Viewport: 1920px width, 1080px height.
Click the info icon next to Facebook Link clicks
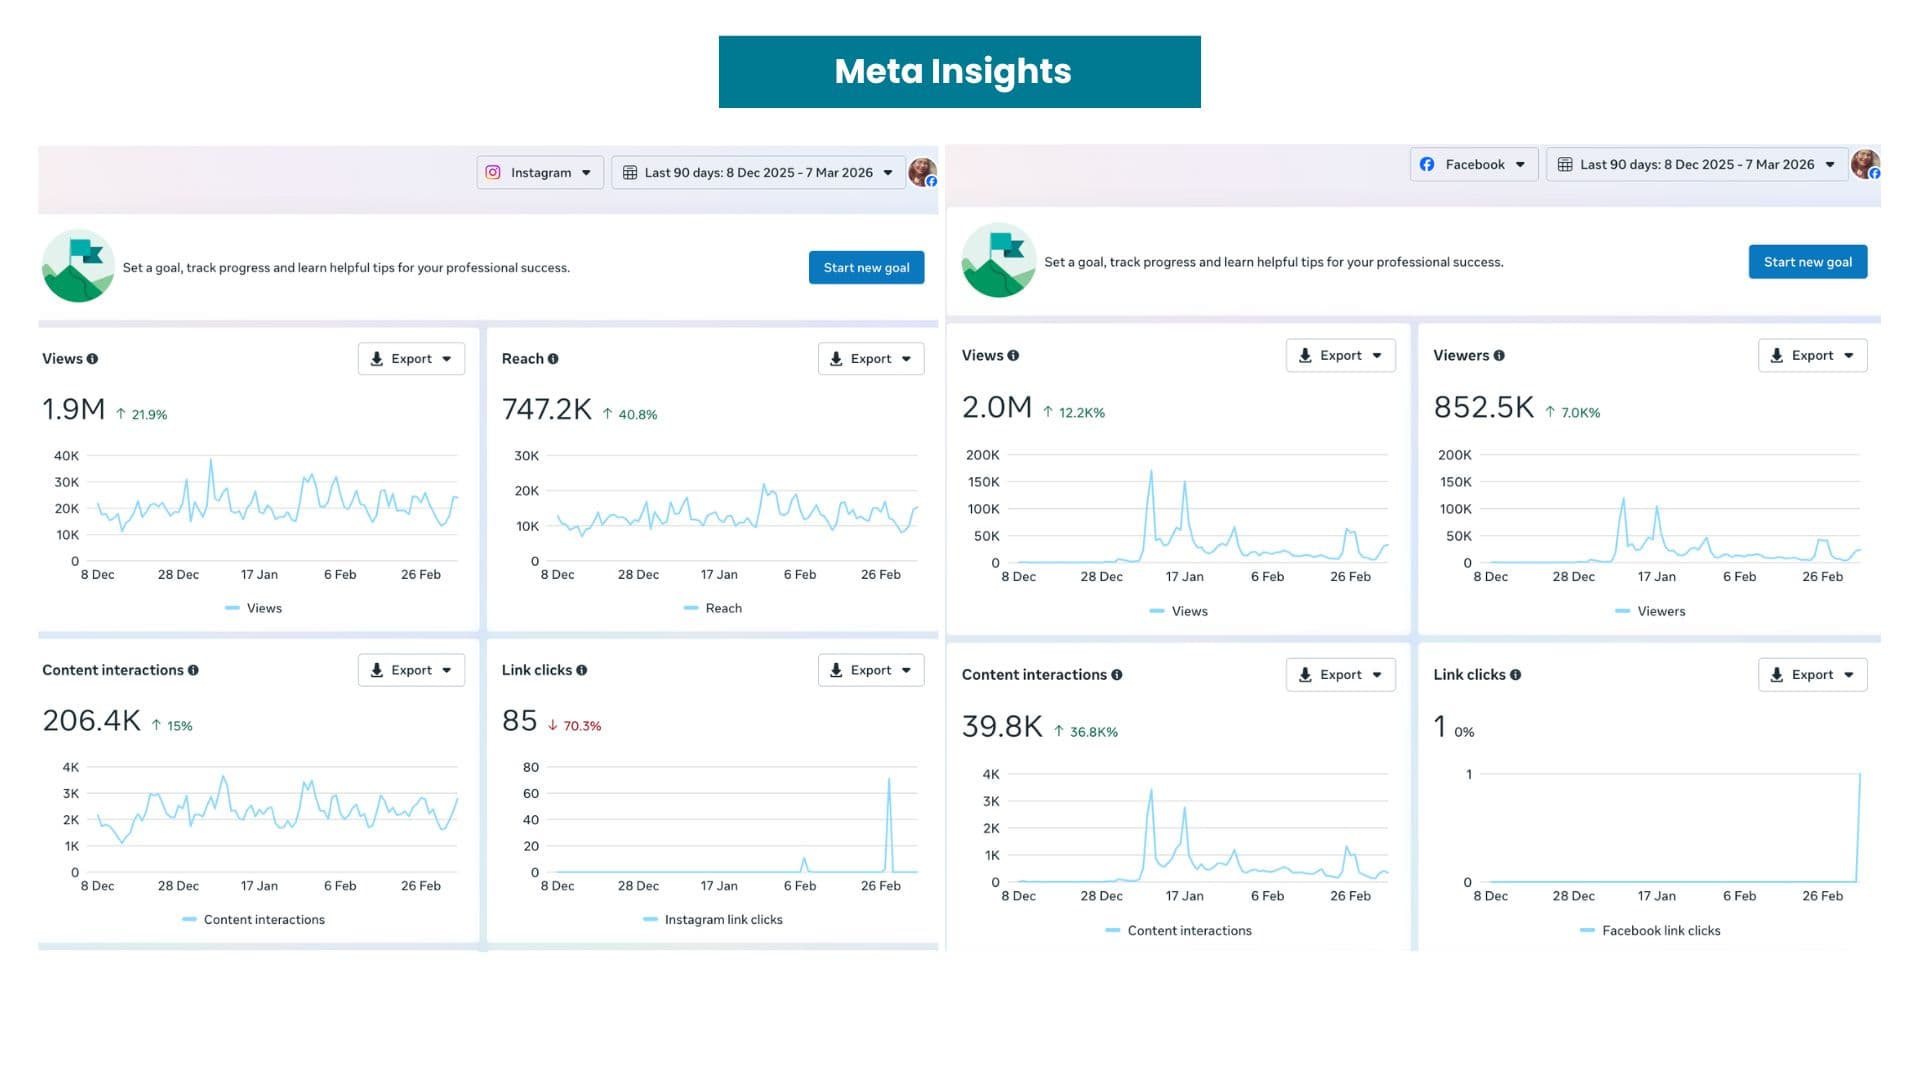1516,675
